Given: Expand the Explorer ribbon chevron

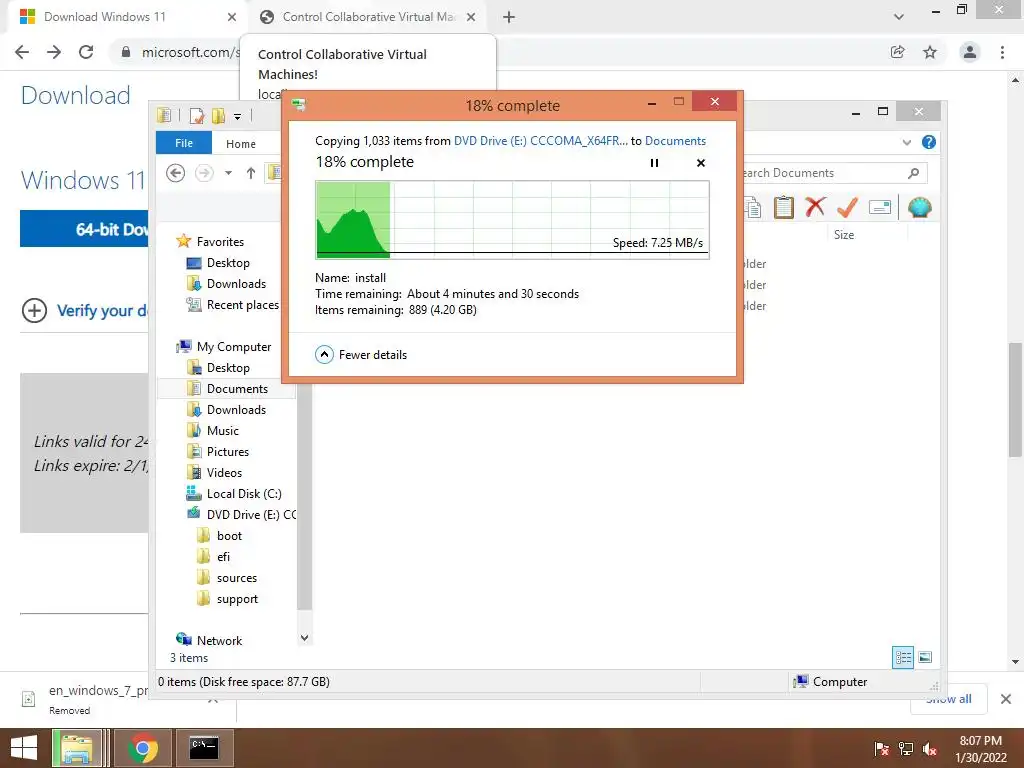Looking at the screenshot, I should click(906, 142).
